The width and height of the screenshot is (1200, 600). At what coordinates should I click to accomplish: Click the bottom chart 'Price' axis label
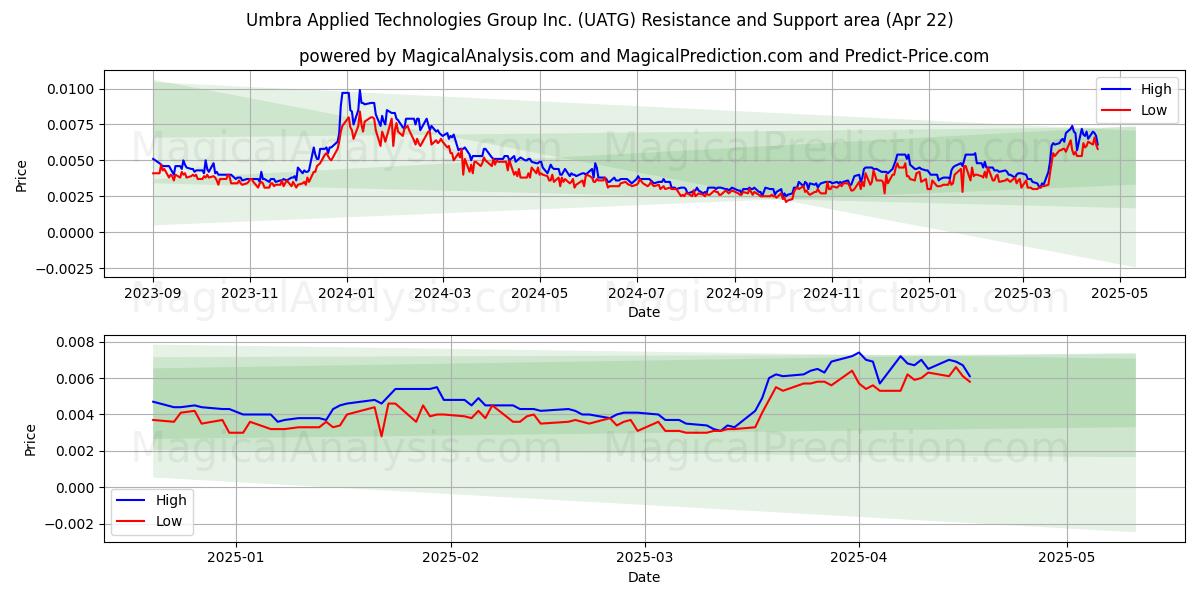(x=30, y=440)
